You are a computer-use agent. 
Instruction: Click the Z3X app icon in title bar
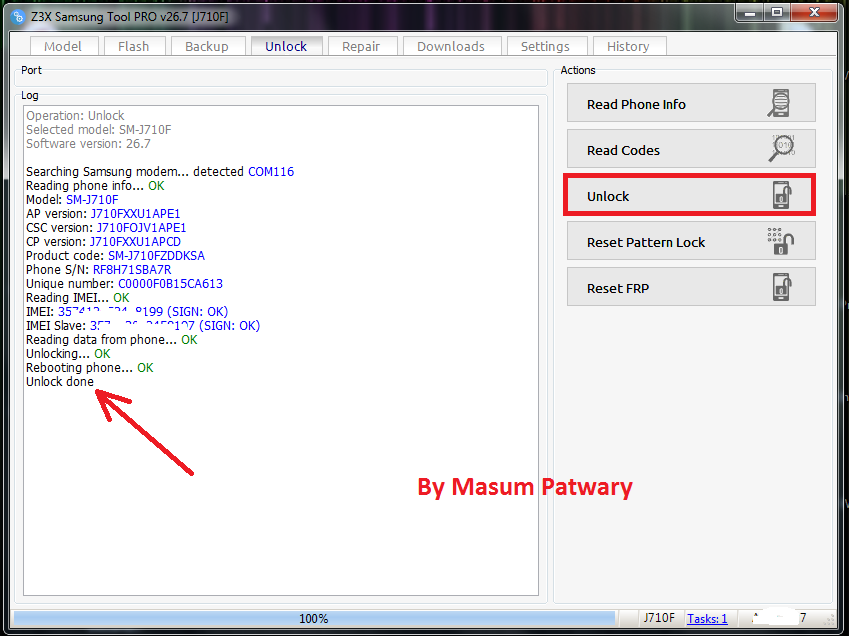18,17
